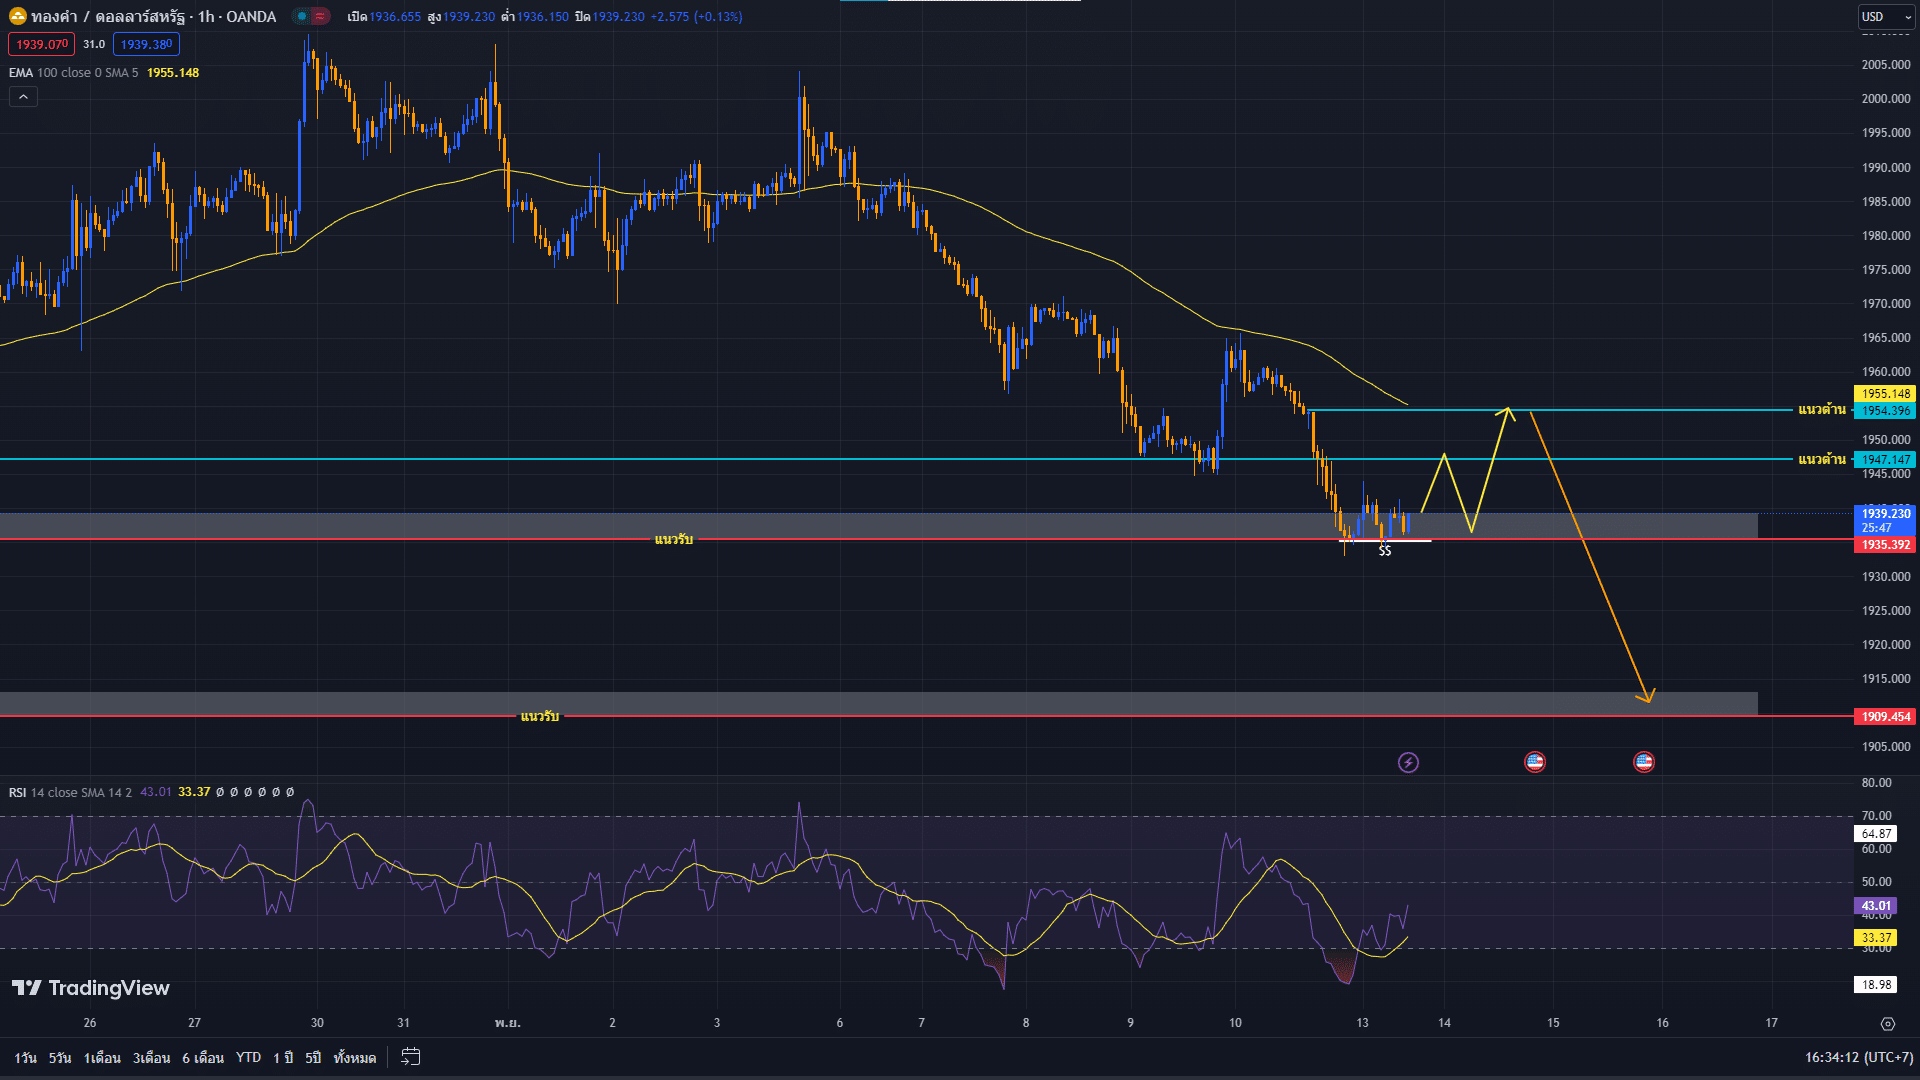This screenshot has height=1080, width=1920.
Task: Click the gold symbol logo icon
Action: pos(17,16)
